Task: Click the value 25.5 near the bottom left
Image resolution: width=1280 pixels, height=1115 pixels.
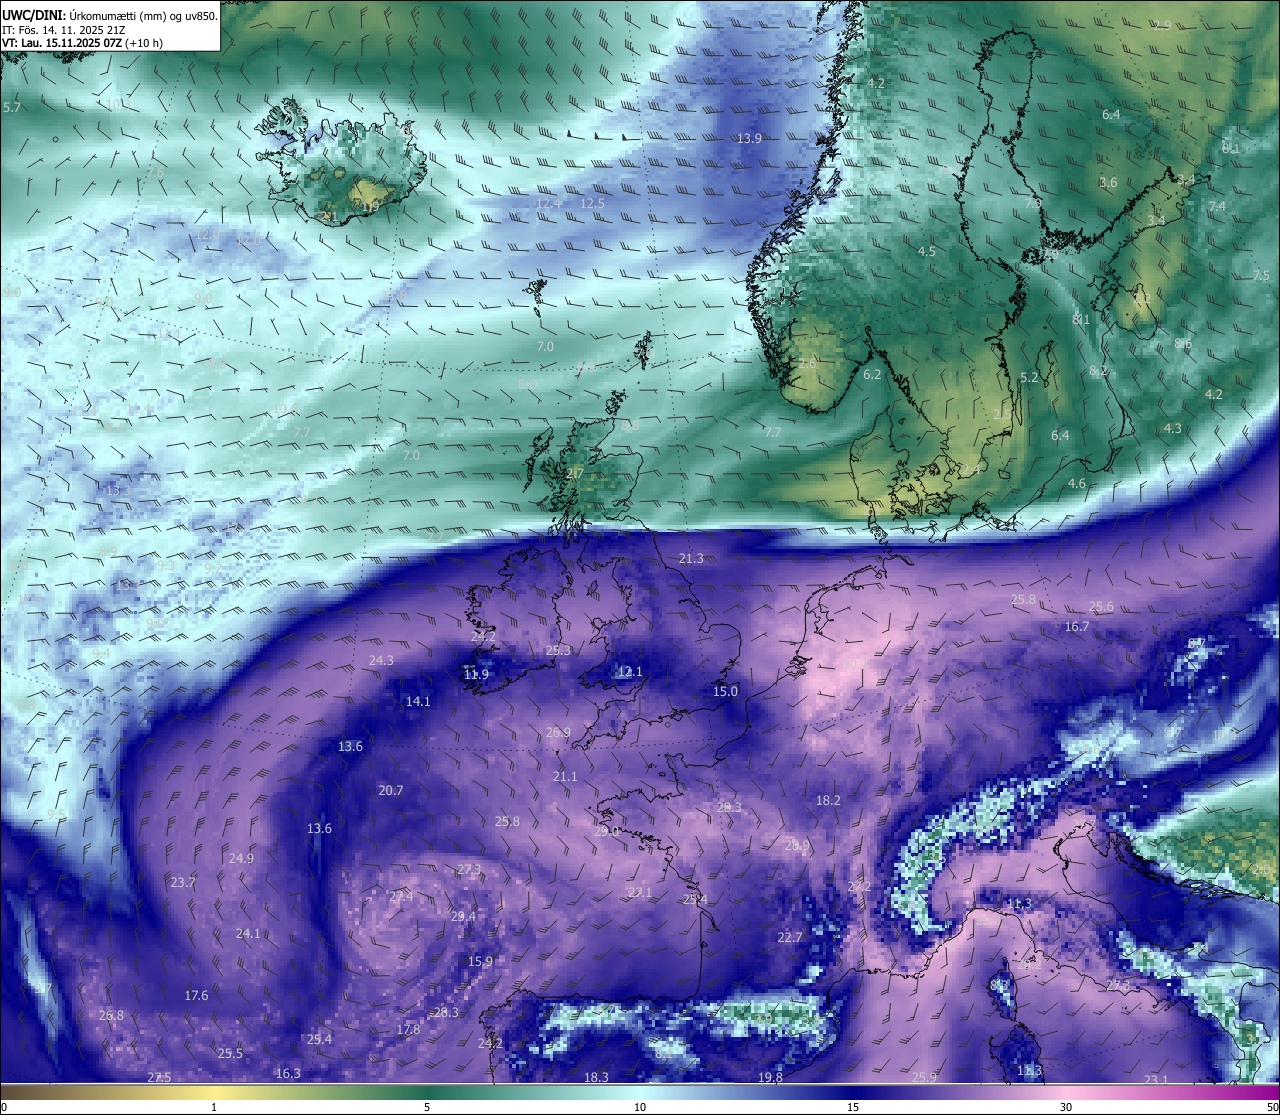Action: pyautogui.click(x=230, y=1053)
